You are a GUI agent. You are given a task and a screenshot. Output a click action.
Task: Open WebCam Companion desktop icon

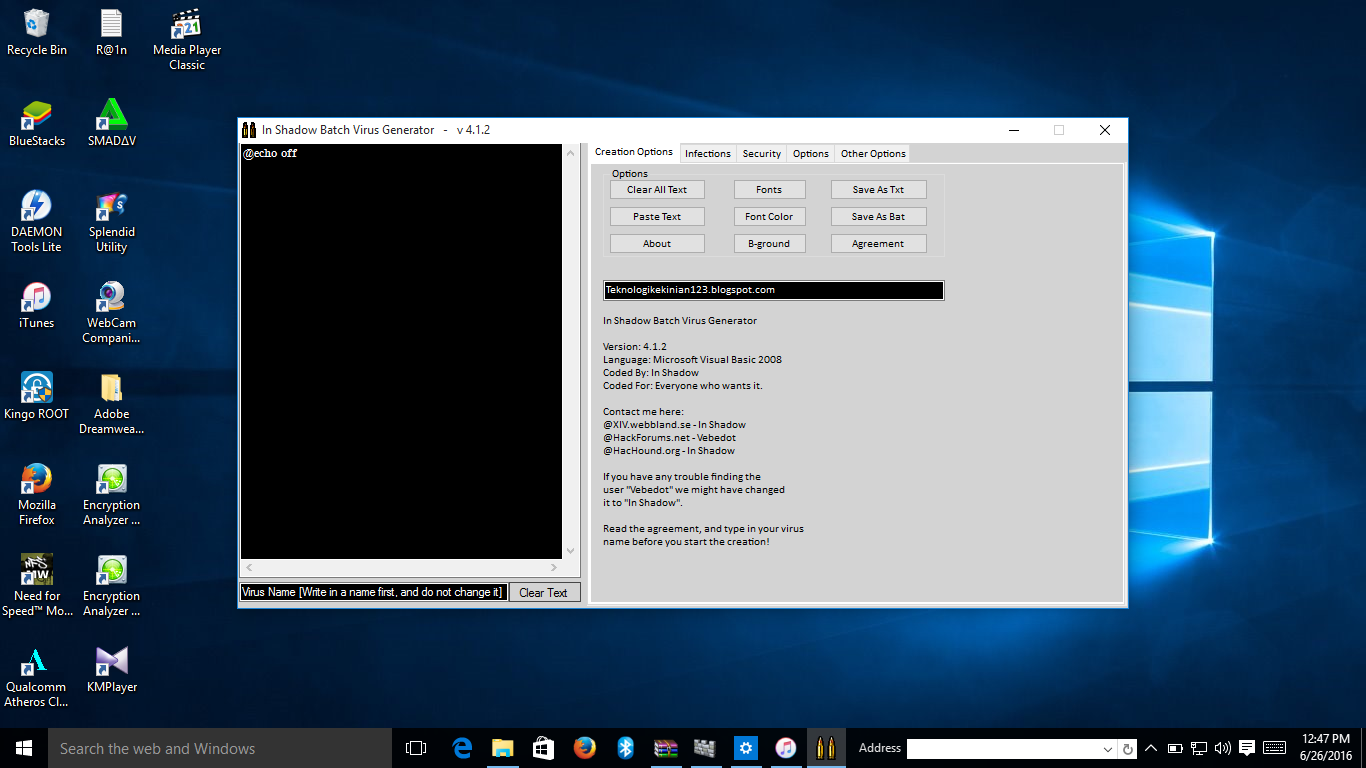111,313
